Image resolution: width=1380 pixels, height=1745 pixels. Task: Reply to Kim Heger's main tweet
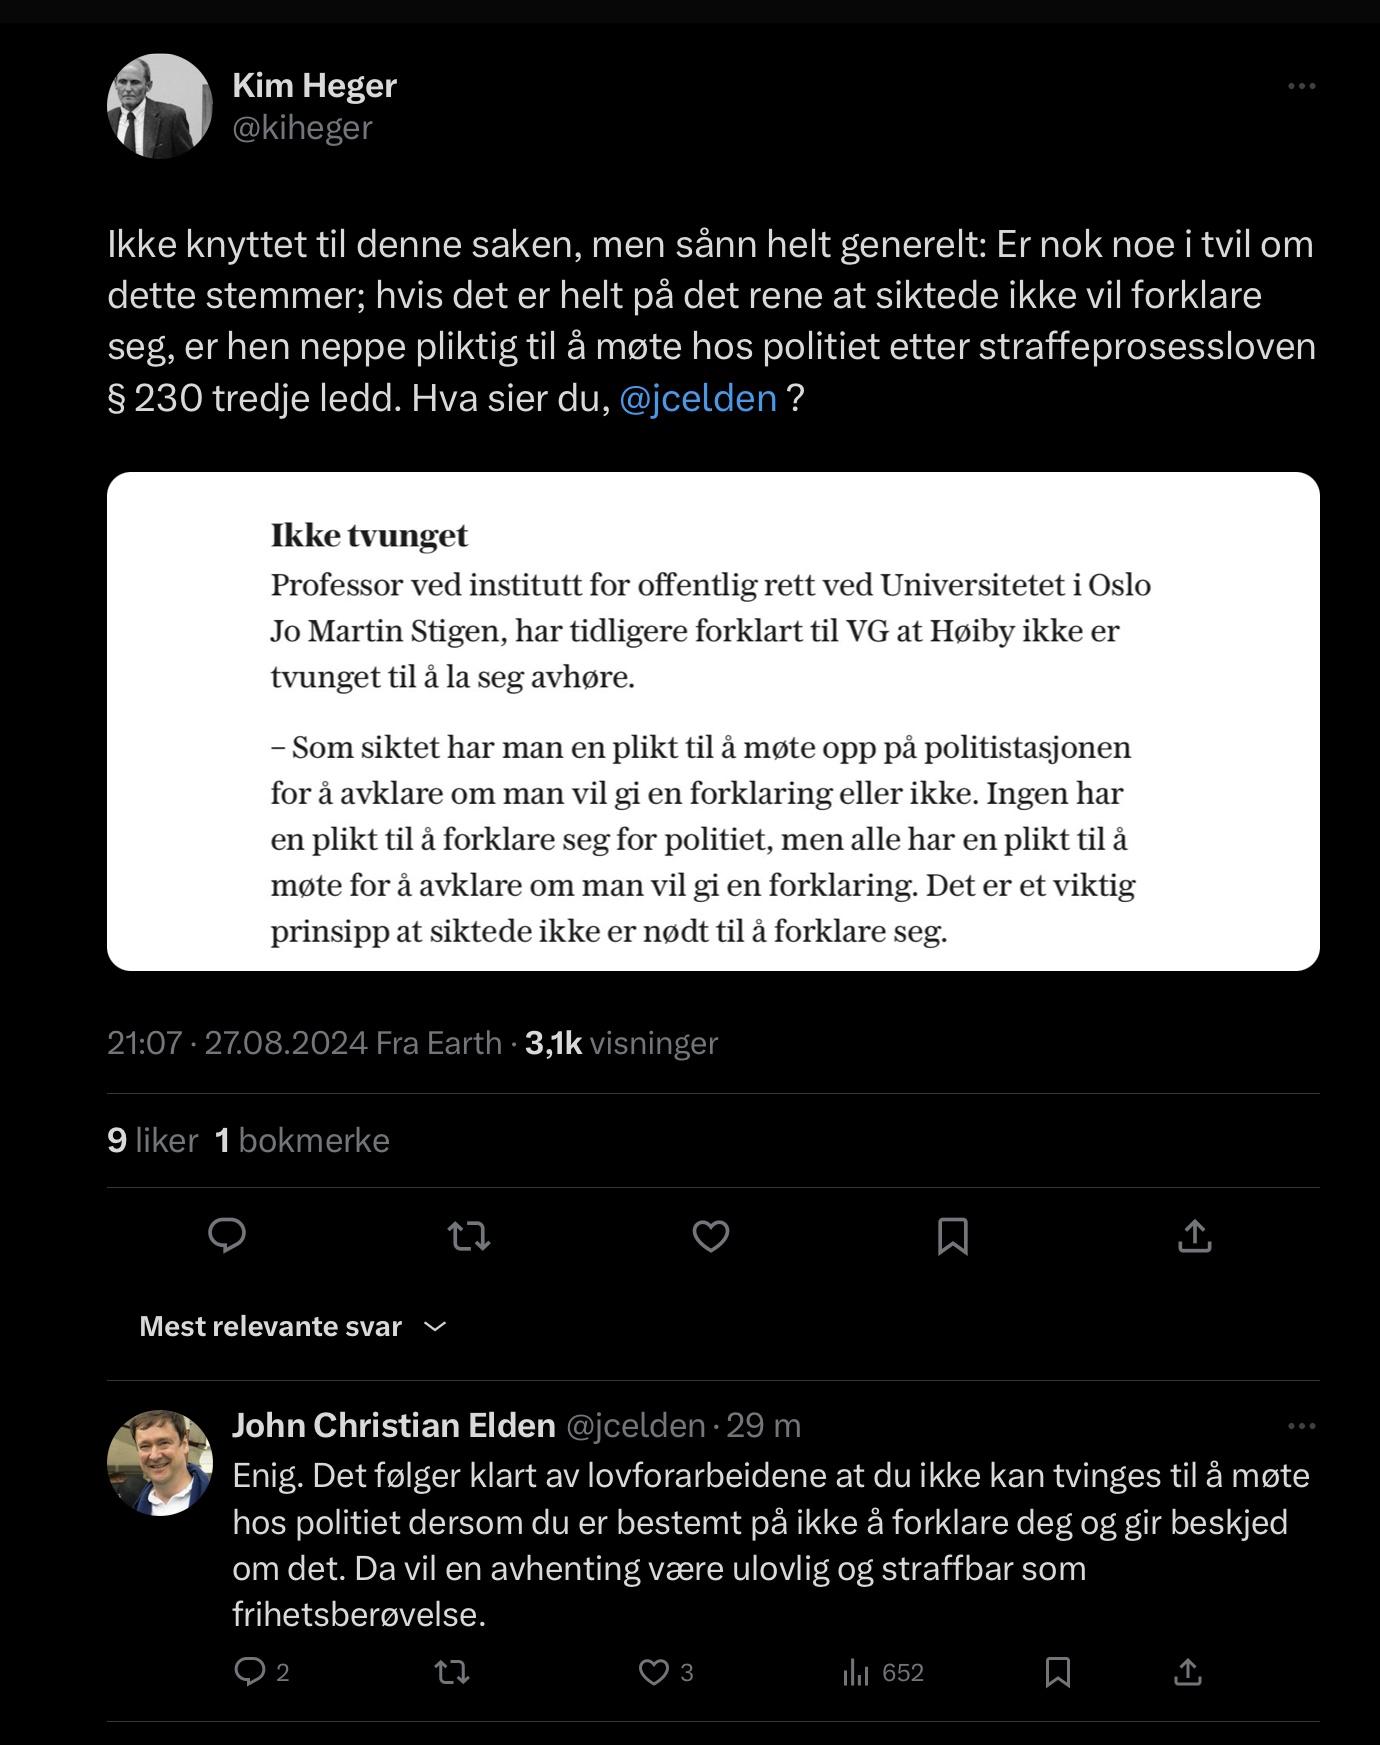pos(227,1236)
